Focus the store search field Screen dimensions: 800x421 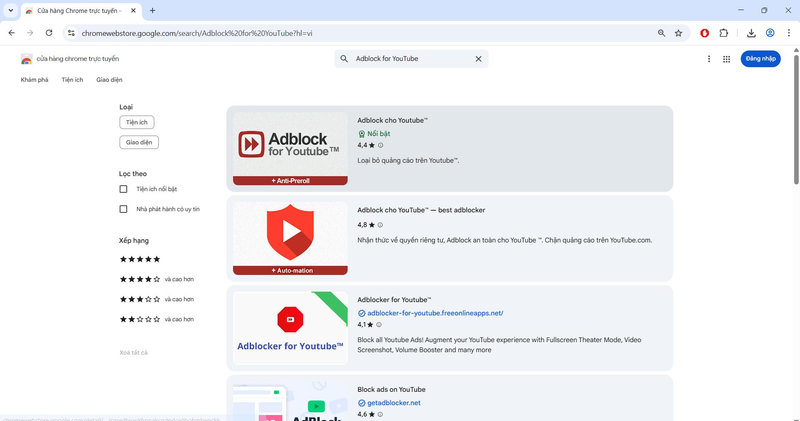pos(411,59)
